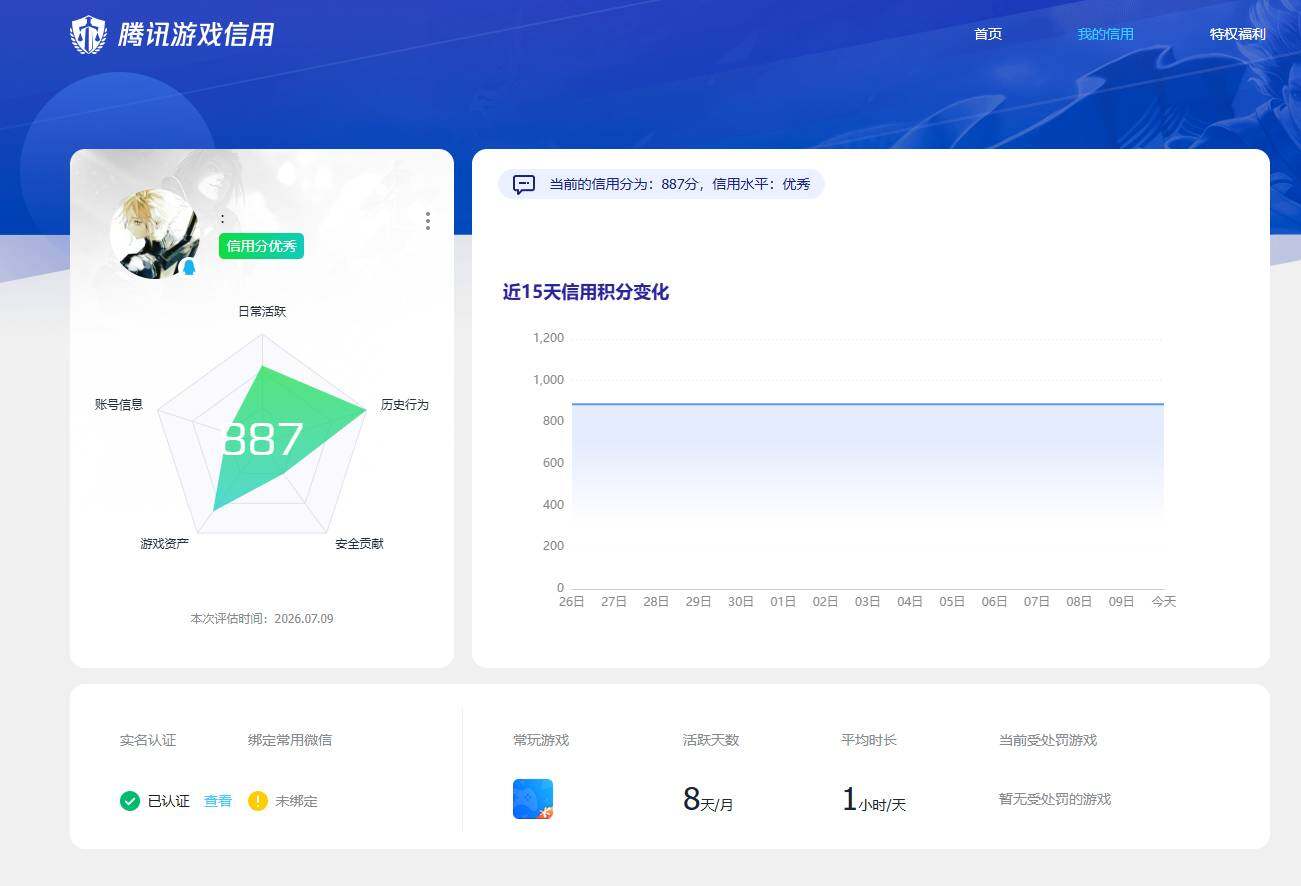The image size is (1301, 886).
Task: Click the 绑定常用微信 heading
Action: 290,740
